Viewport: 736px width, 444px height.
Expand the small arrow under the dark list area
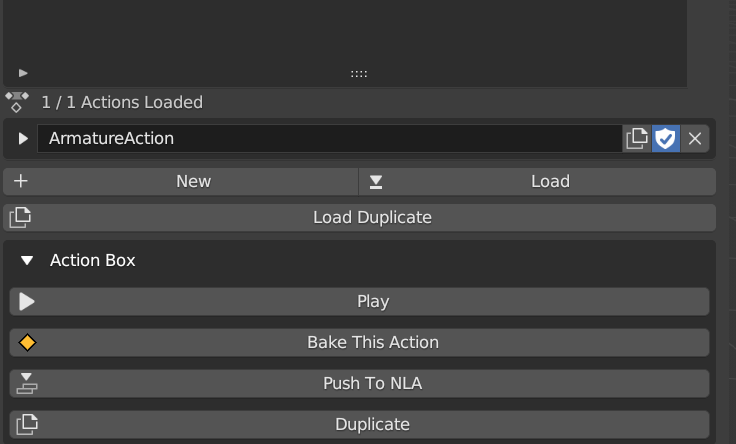coord(23,73)
